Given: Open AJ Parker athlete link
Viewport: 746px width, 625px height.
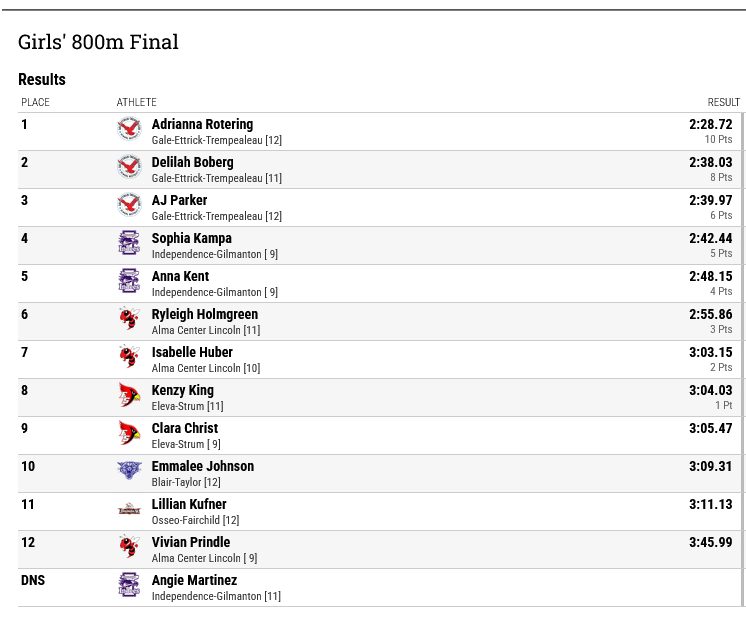Looking at the screenshot, I should click(179, 200).
